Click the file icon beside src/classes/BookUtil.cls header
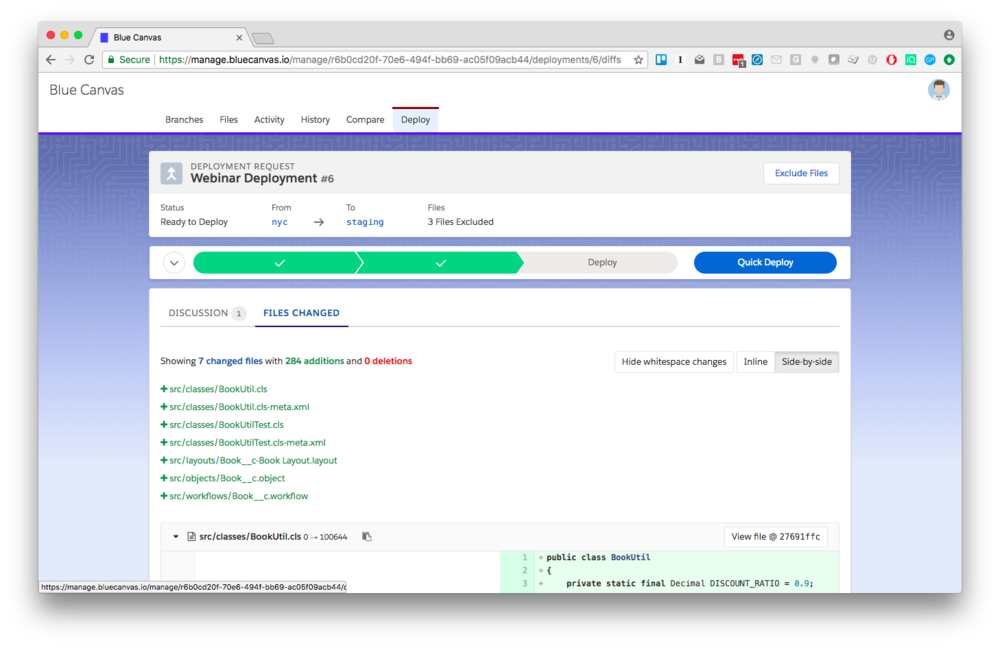1000x648 pixels. (x=191, y=536)
